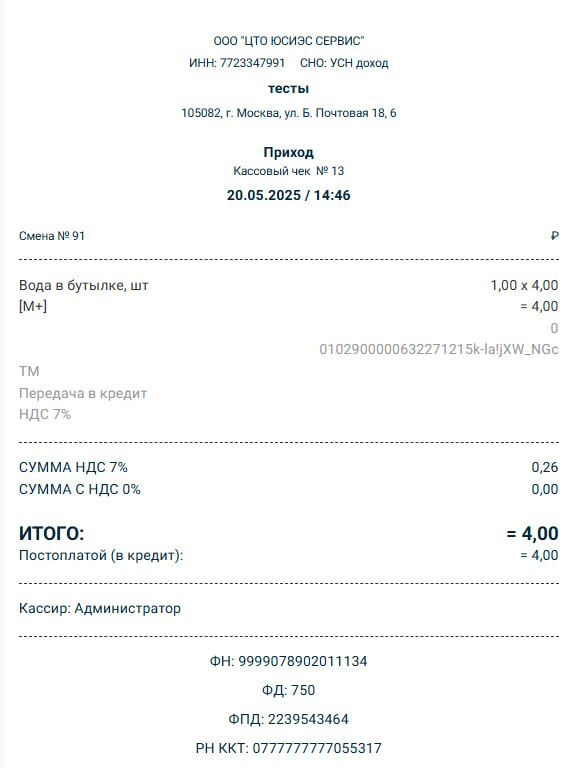Image resolution: width=567 pixels, height=768 pixels.
Task: Click the bold "тесты" heading
Action: (288, 89)
